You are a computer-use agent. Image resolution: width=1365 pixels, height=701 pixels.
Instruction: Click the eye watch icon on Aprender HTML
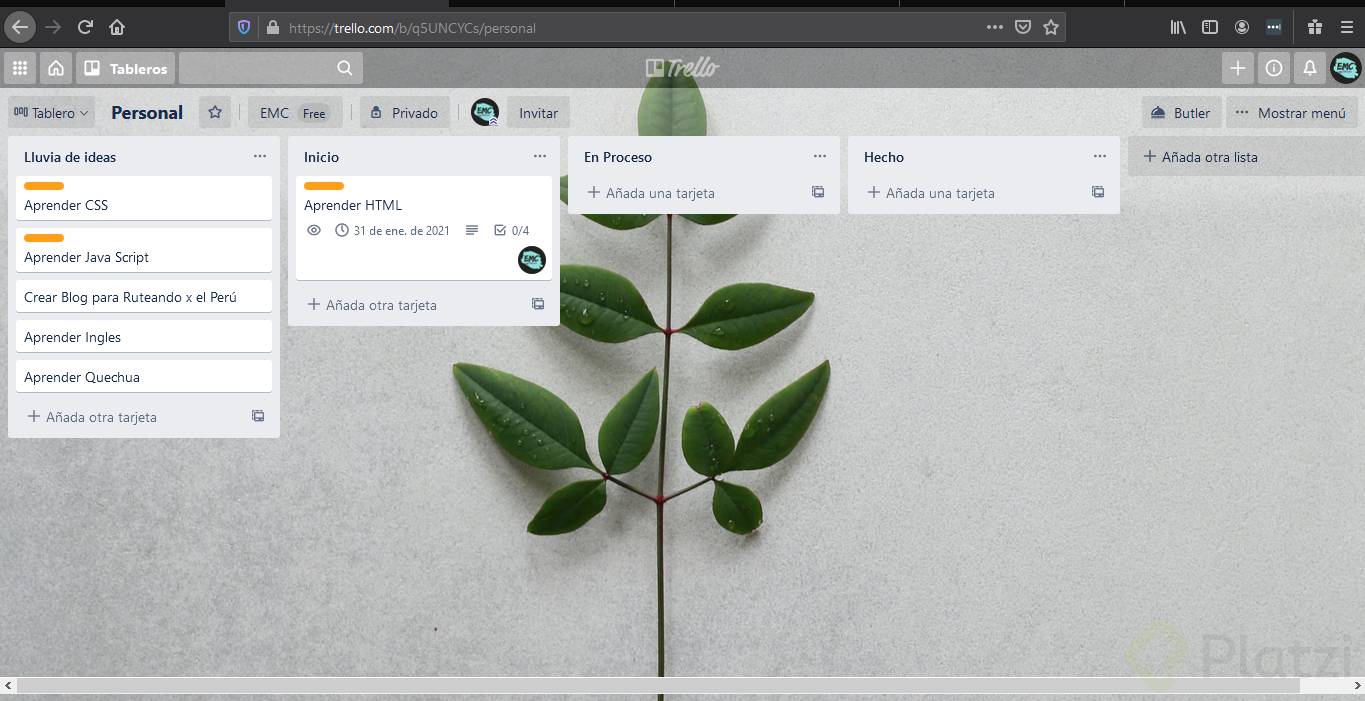pyautogui.click(x=314, y=230)
